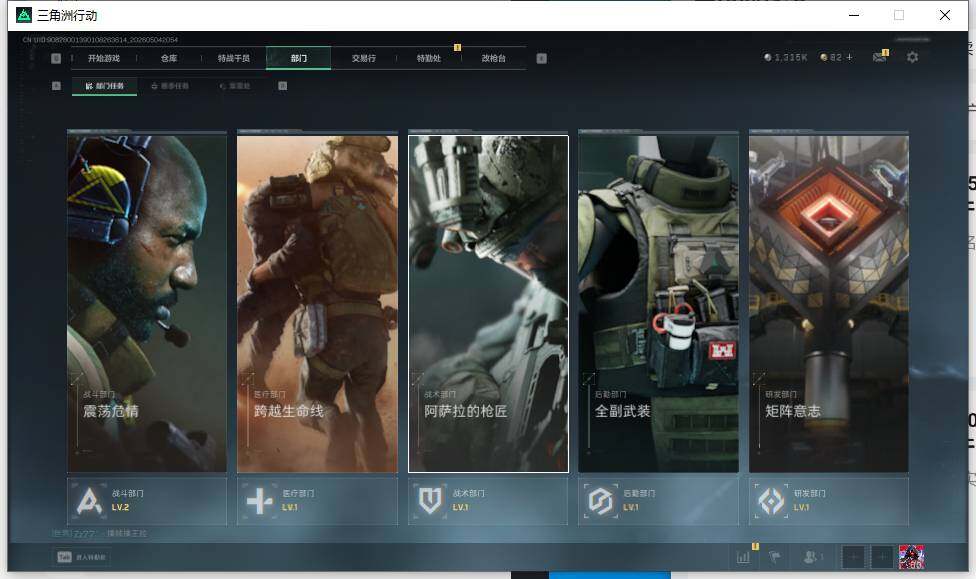Click the 三角洲行动 app logo in the title bar
Screen dimensions: 976x579
click(24, 15)
